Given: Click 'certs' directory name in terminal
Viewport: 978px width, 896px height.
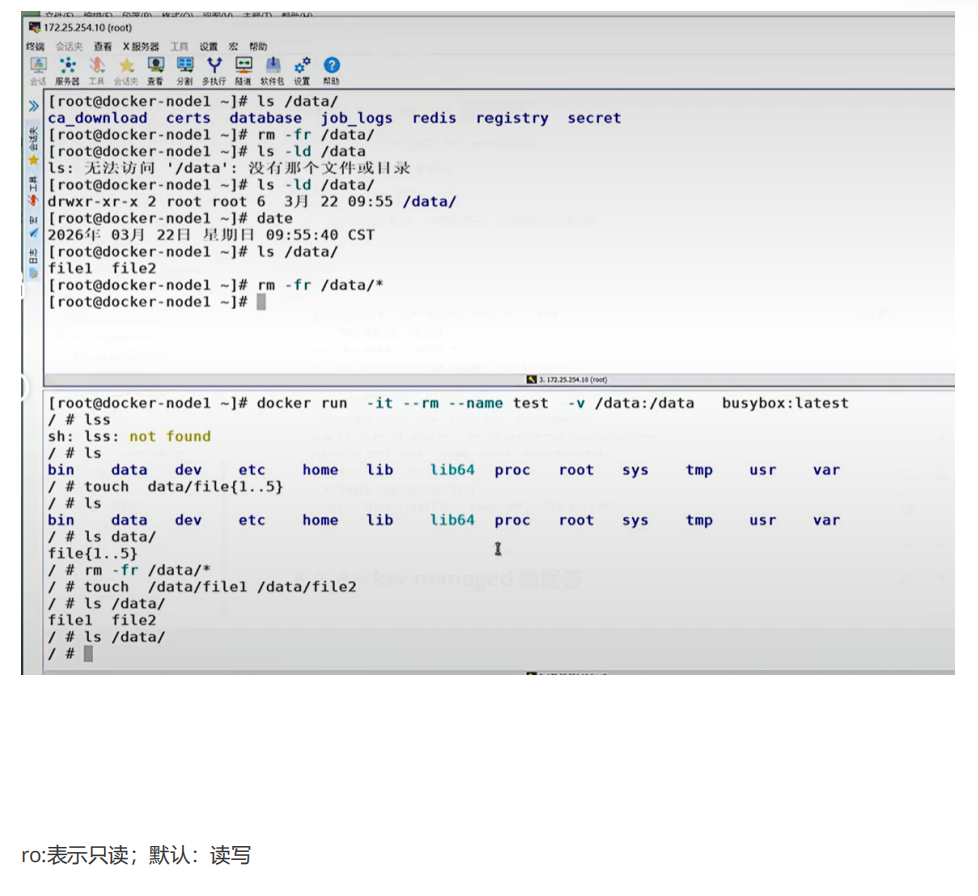Looking at the screenshot, I should point(188,118).
